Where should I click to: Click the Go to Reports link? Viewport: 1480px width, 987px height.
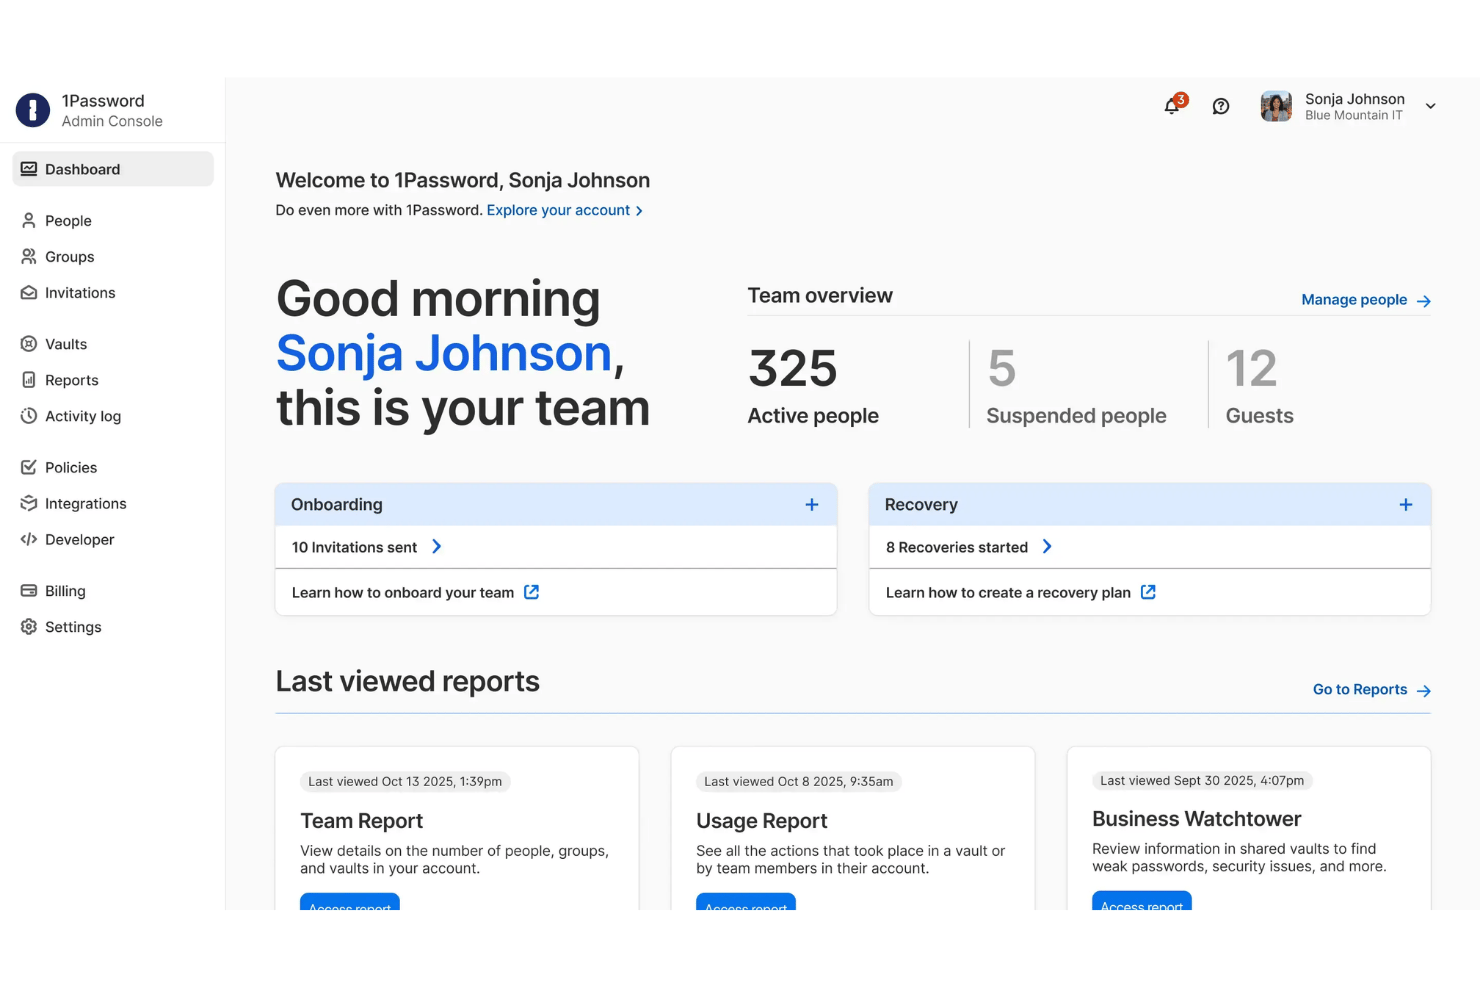tap(1360, 689)
